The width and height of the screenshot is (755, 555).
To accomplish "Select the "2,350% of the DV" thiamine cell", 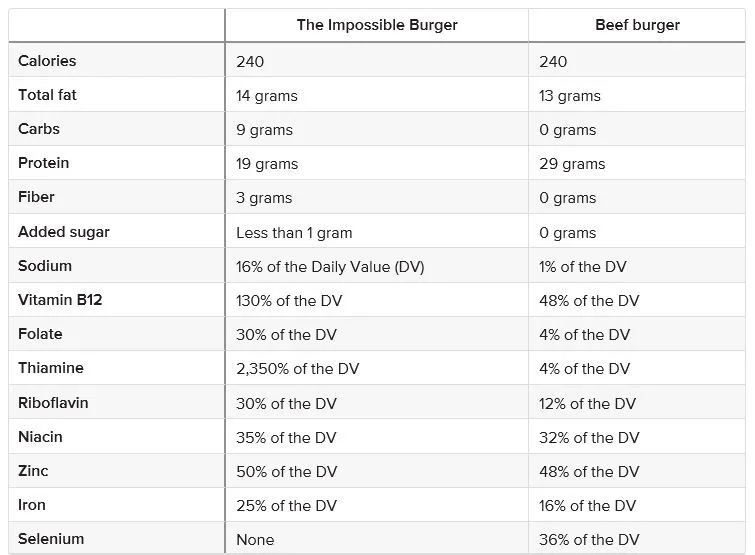I will click(297, 369).
